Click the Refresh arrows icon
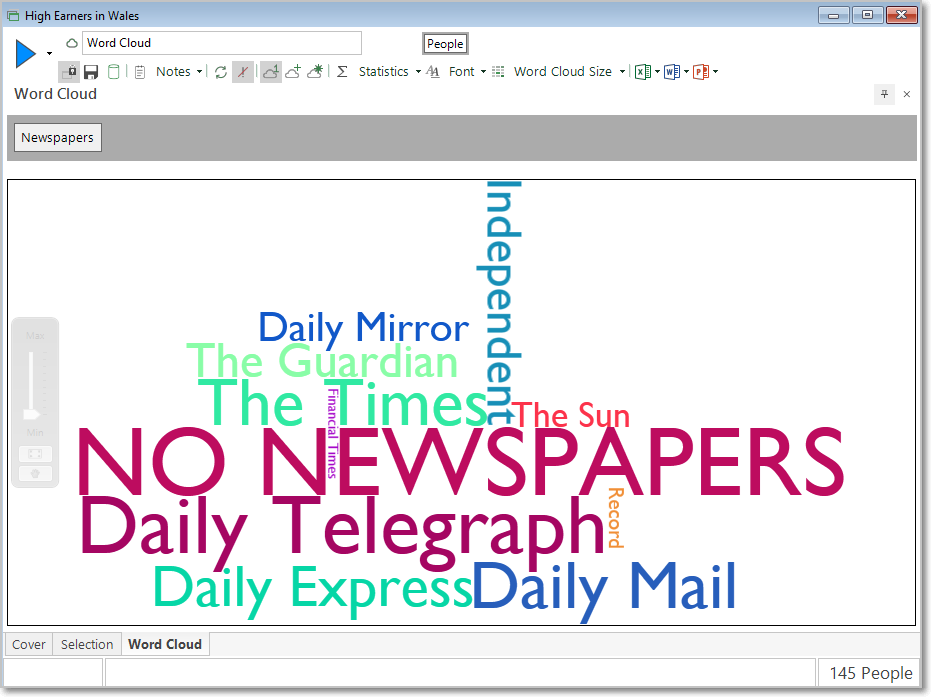Viewport: 931px width, 697px height. tap(221, 72)
